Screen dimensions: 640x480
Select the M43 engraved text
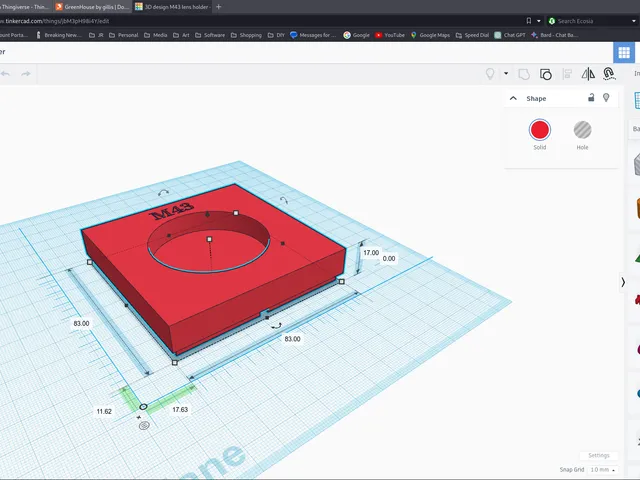point(172,211)
